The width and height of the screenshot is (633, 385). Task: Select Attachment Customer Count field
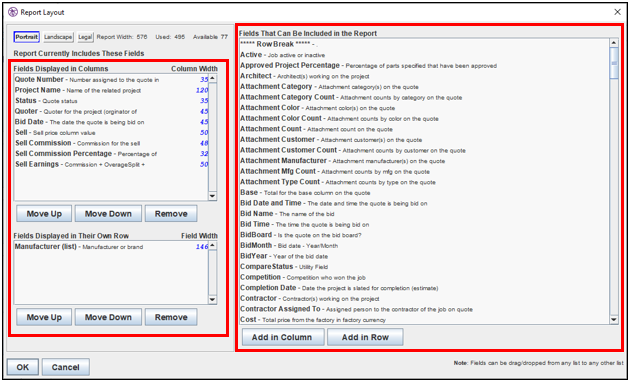[424, 150]
